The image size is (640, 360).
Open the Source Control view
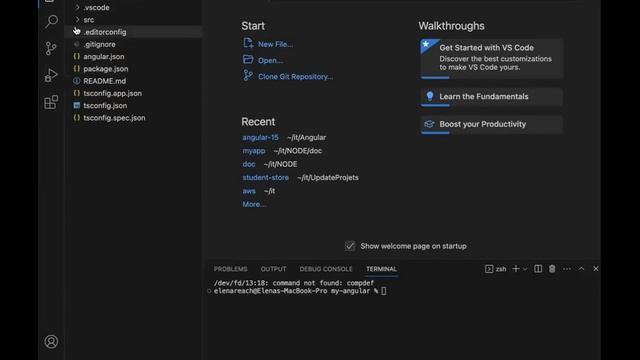(x=51, y=48)
